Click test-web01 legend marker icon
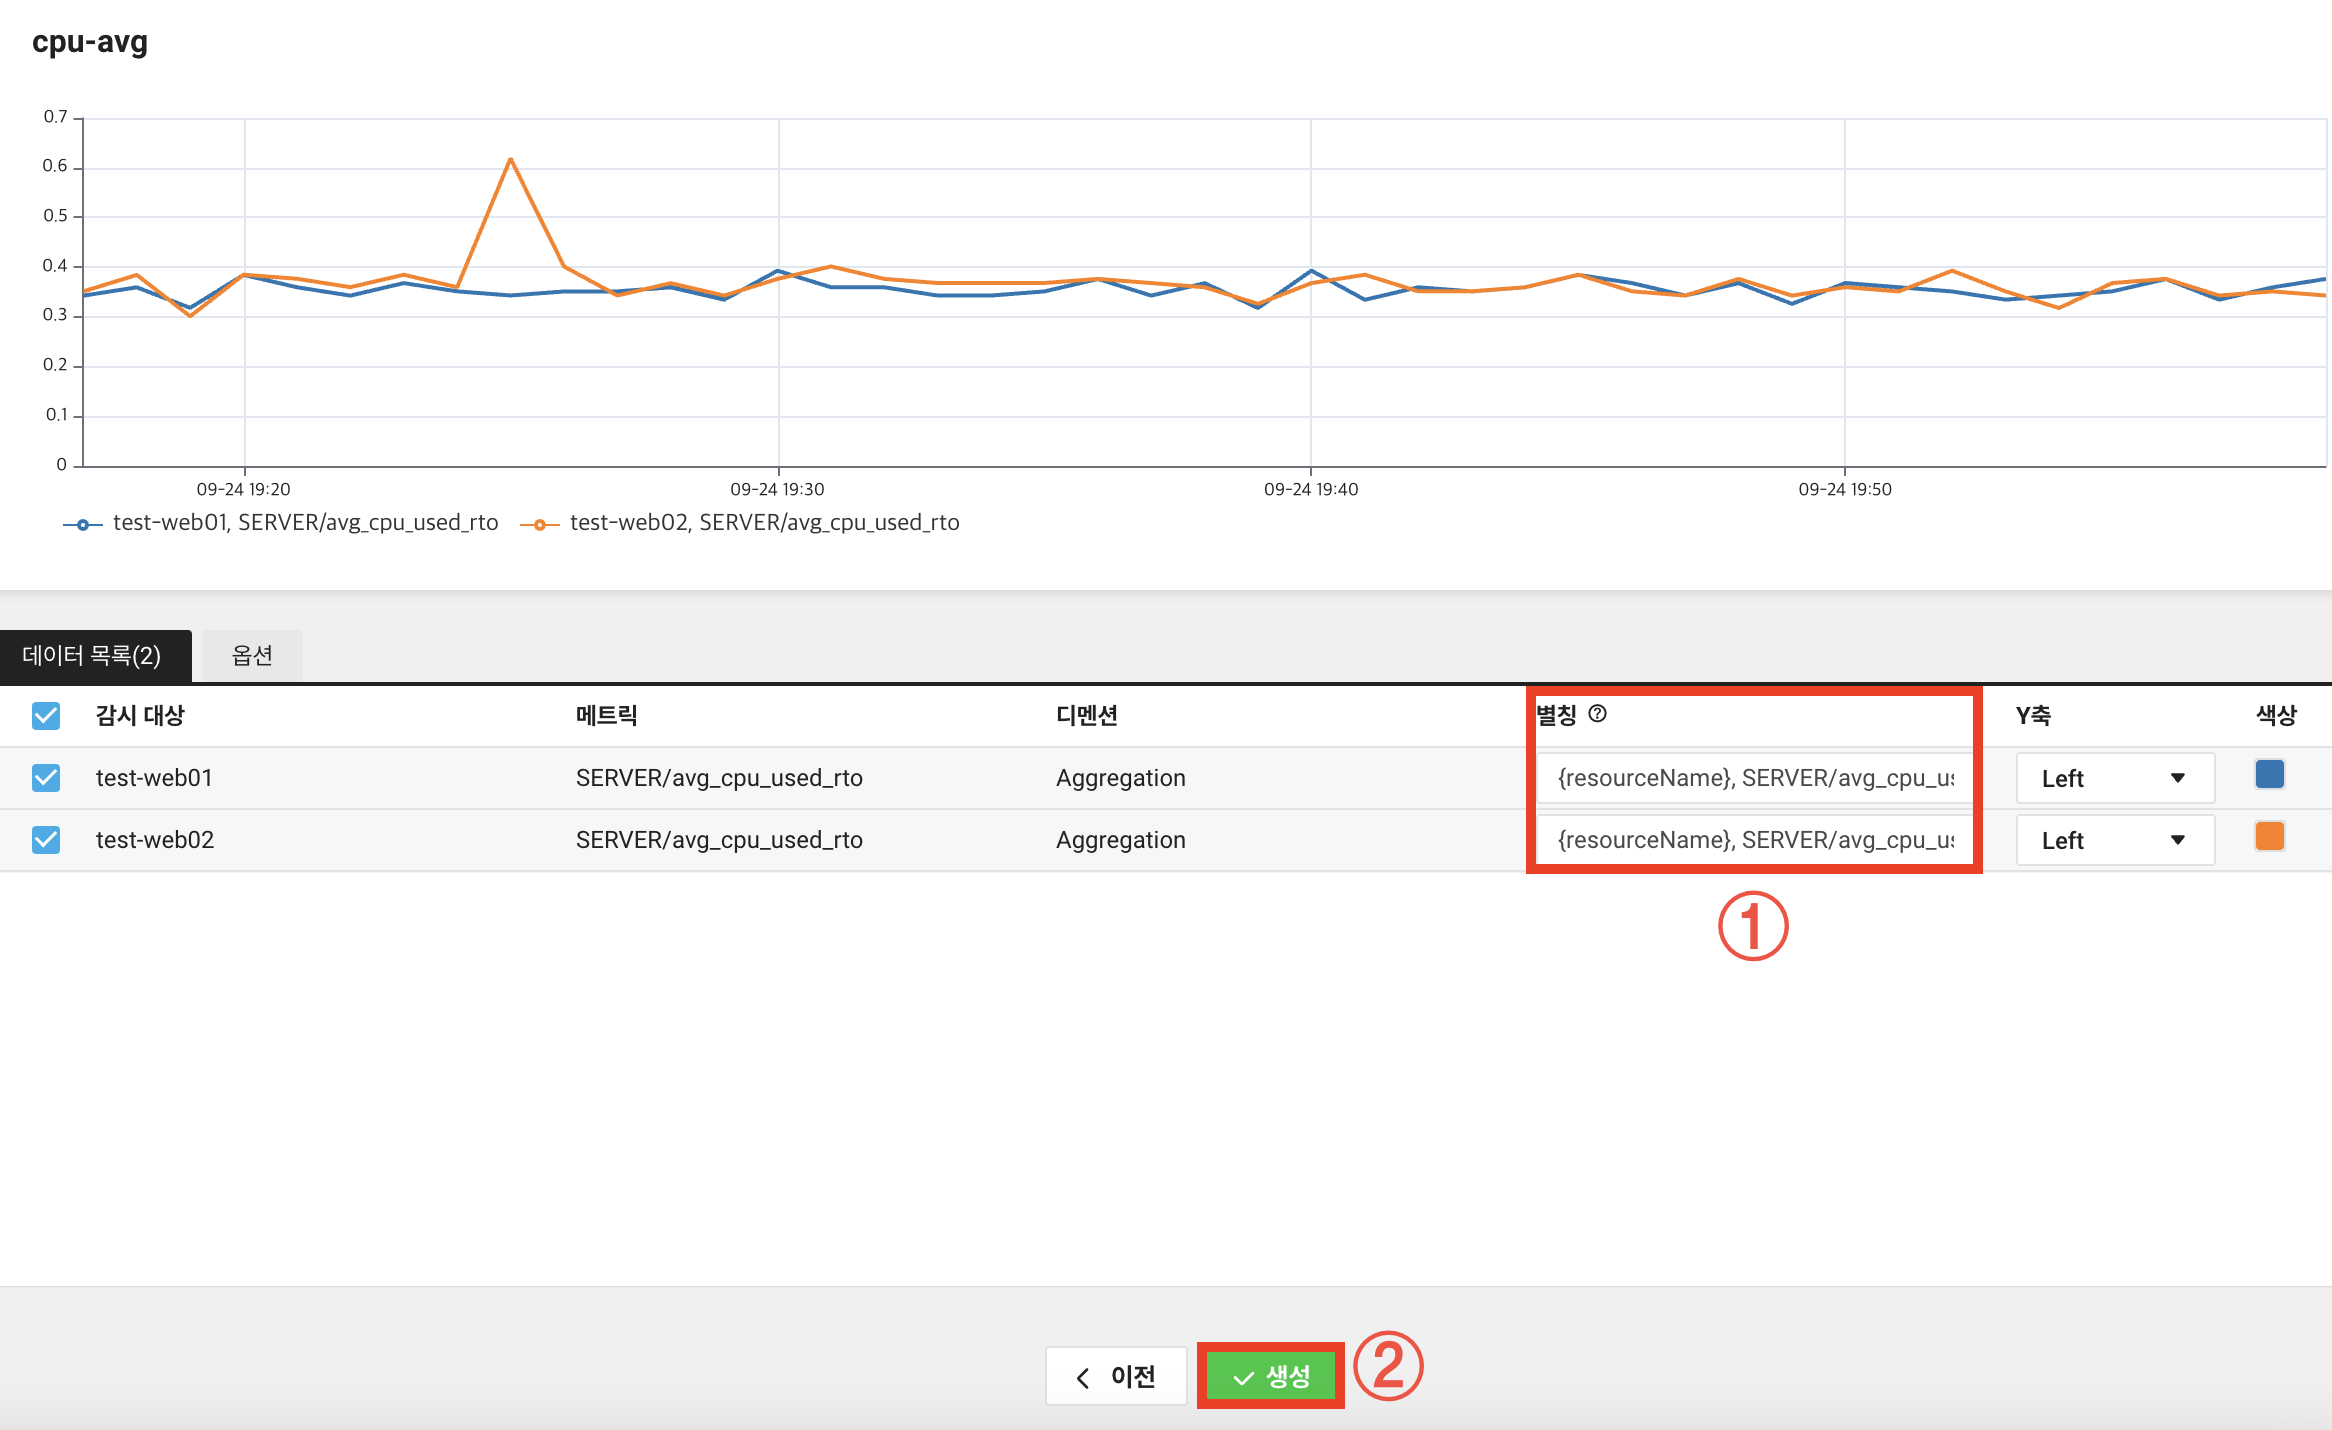The height and width of the screenshot is (1430, 2332). click(83, 525)
